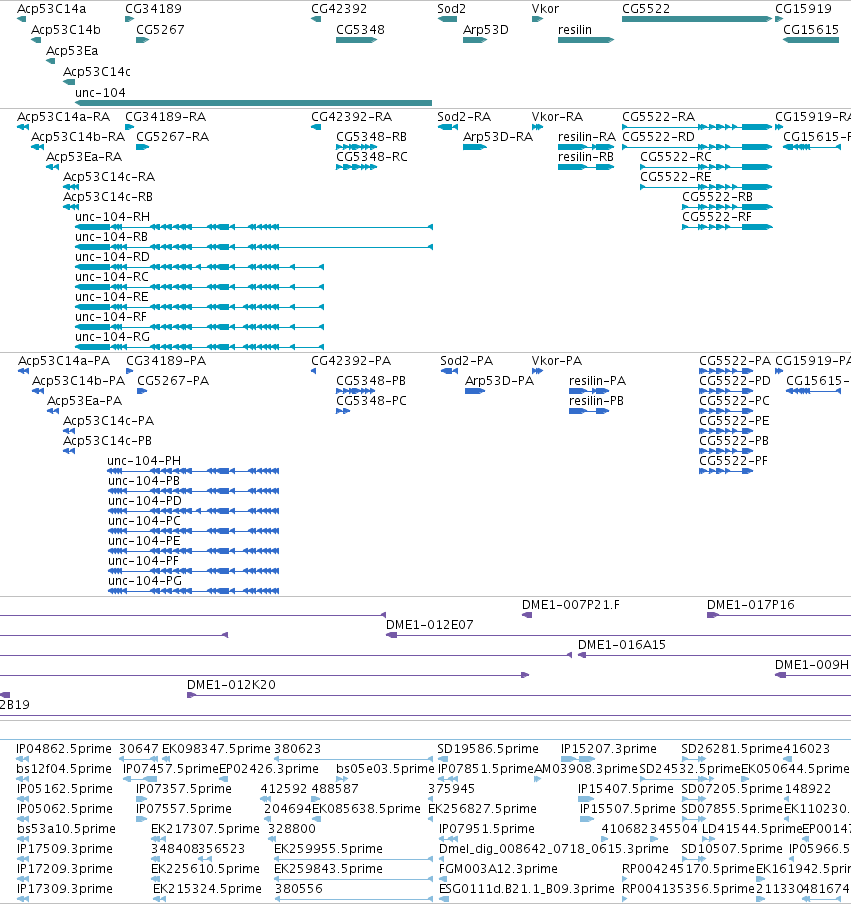Click the unc-104-PD protein feature
Viewport: 851px width, 904px height.
[x=193, y=511]
